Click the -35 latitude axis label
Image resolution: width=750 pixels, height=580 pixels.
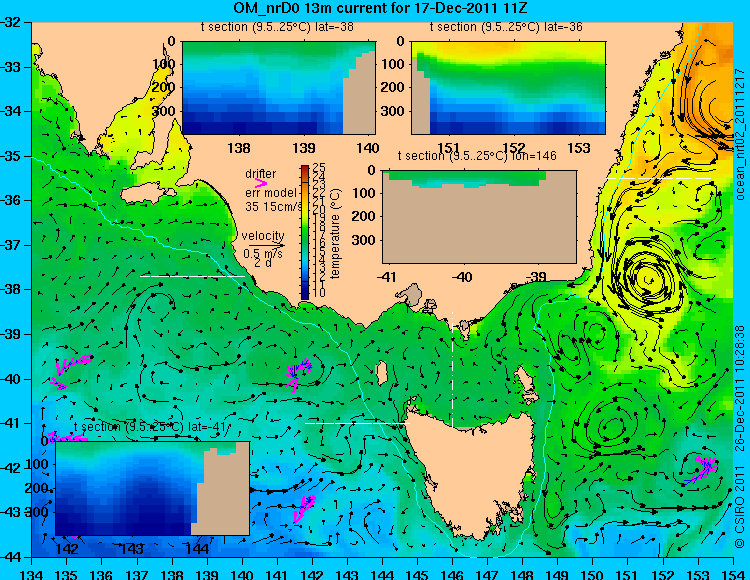coord(11,156)
